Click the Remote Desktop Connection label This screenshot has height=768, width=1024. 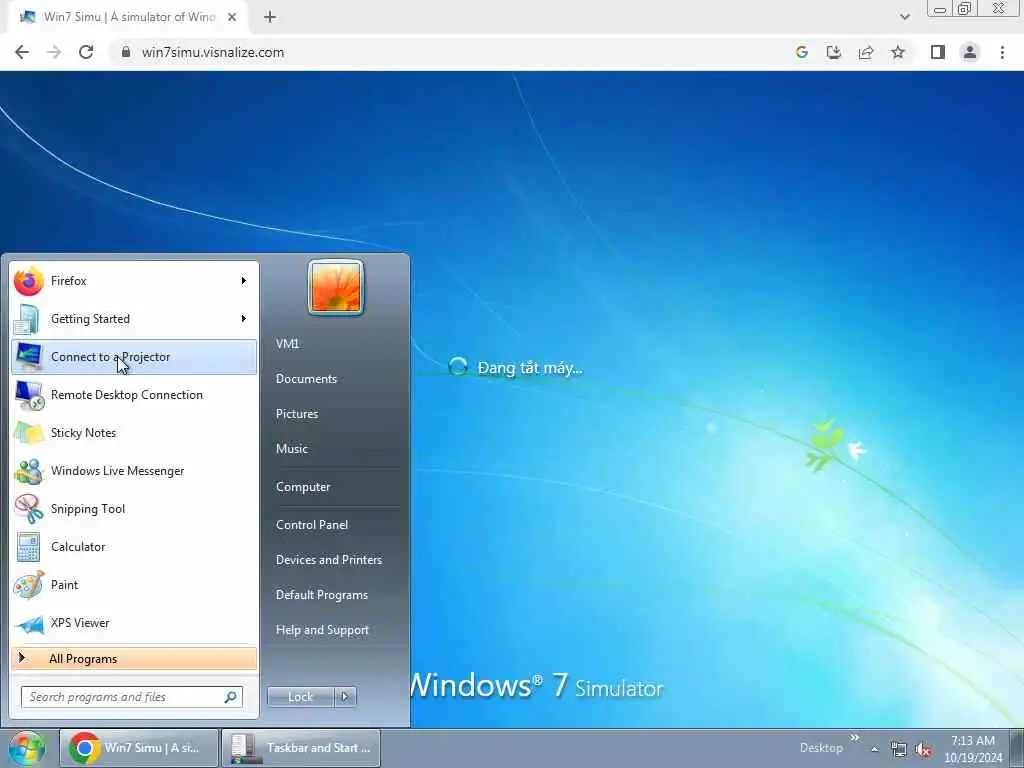click(x=127, y=395)
